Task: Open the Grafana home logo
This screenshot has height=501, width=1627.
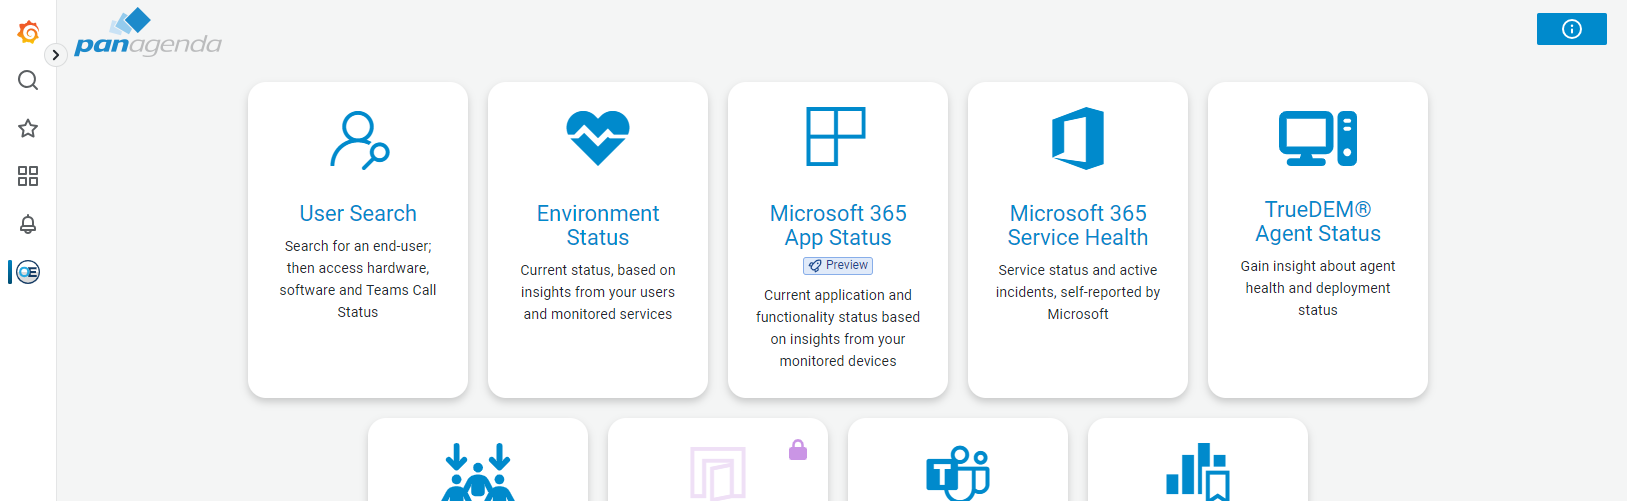Action: click(28, 32)
